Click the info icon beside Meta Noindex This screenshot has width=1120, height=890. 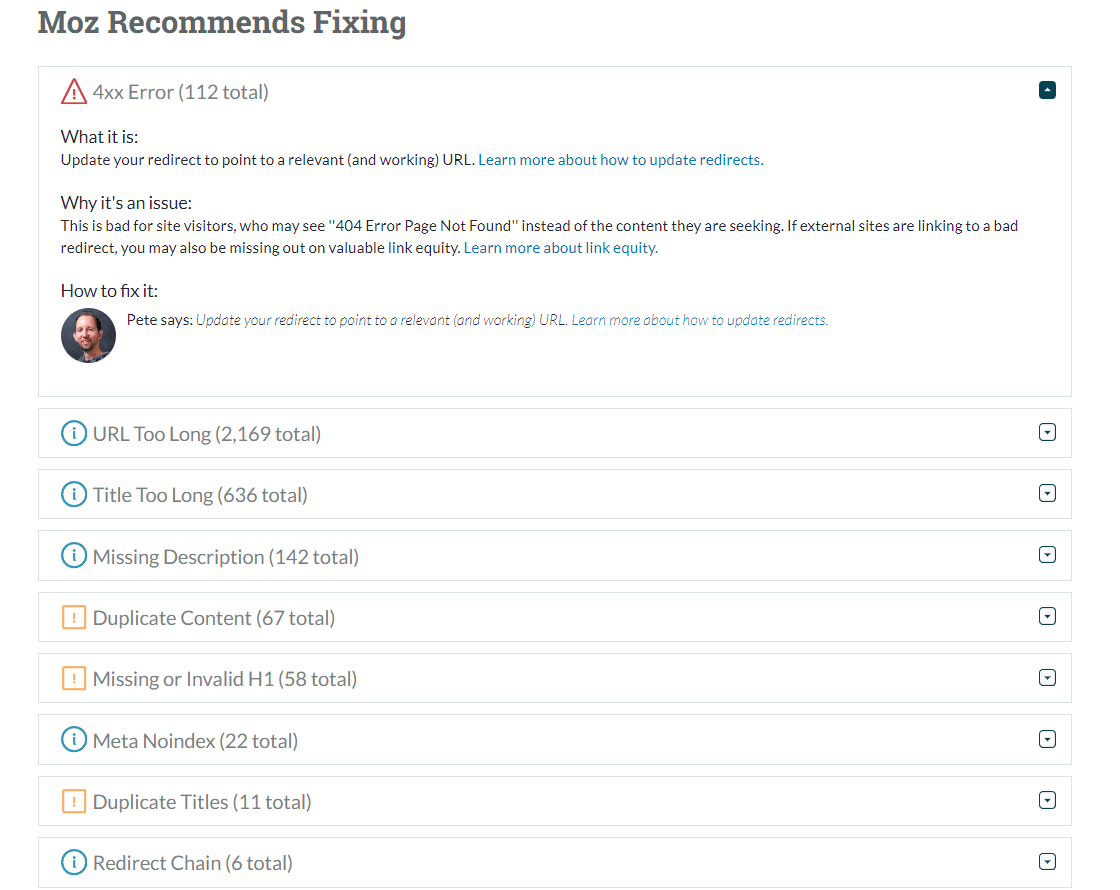(x=74, y=740)
